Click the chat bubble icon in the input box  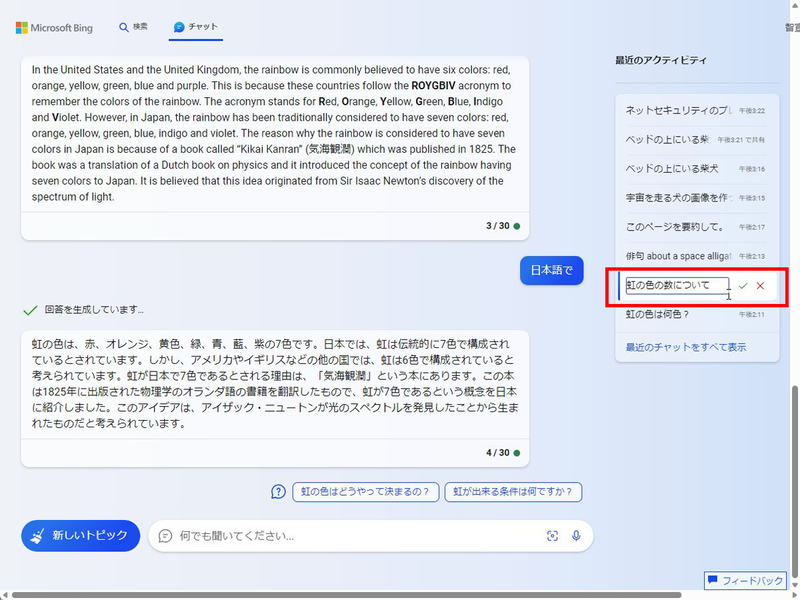pos(165,536)
